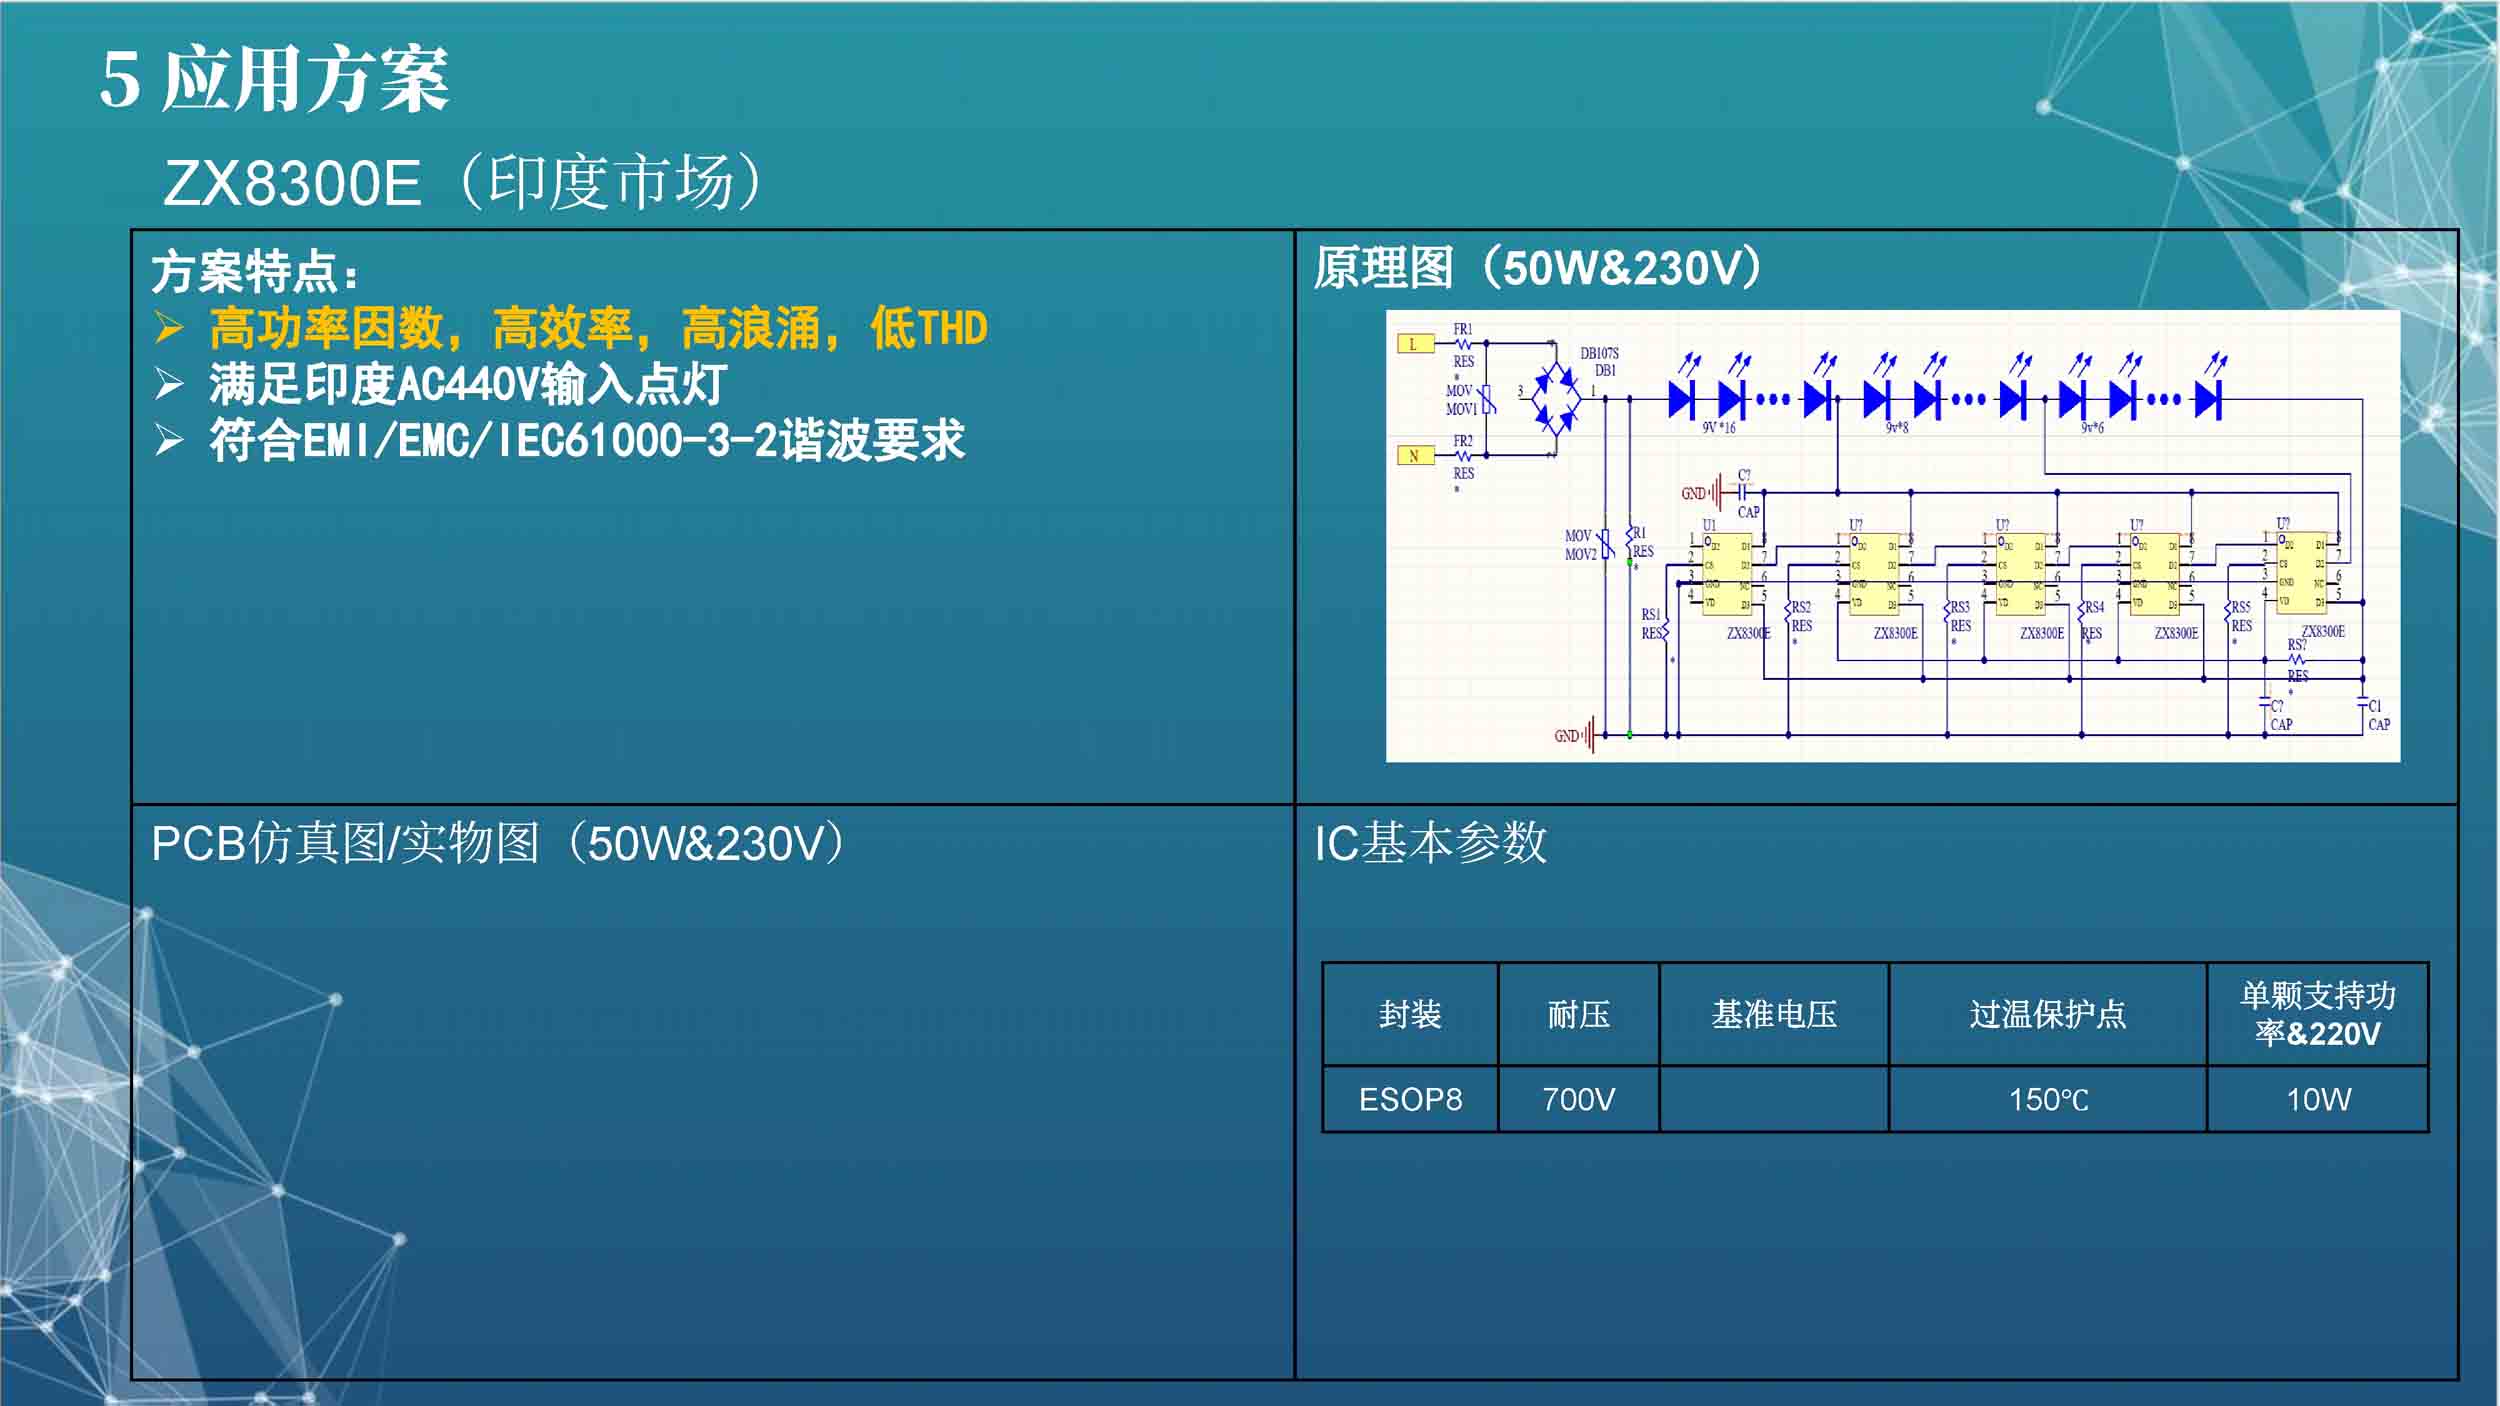Click the first LED in the 9V*16 string

[1681, 400]
